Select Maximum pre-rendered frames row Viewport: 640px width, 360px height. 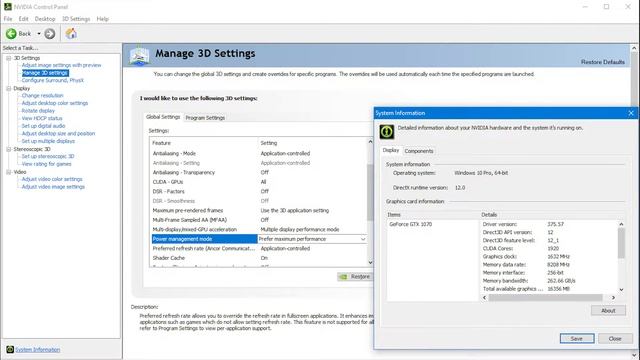(259, 211)
